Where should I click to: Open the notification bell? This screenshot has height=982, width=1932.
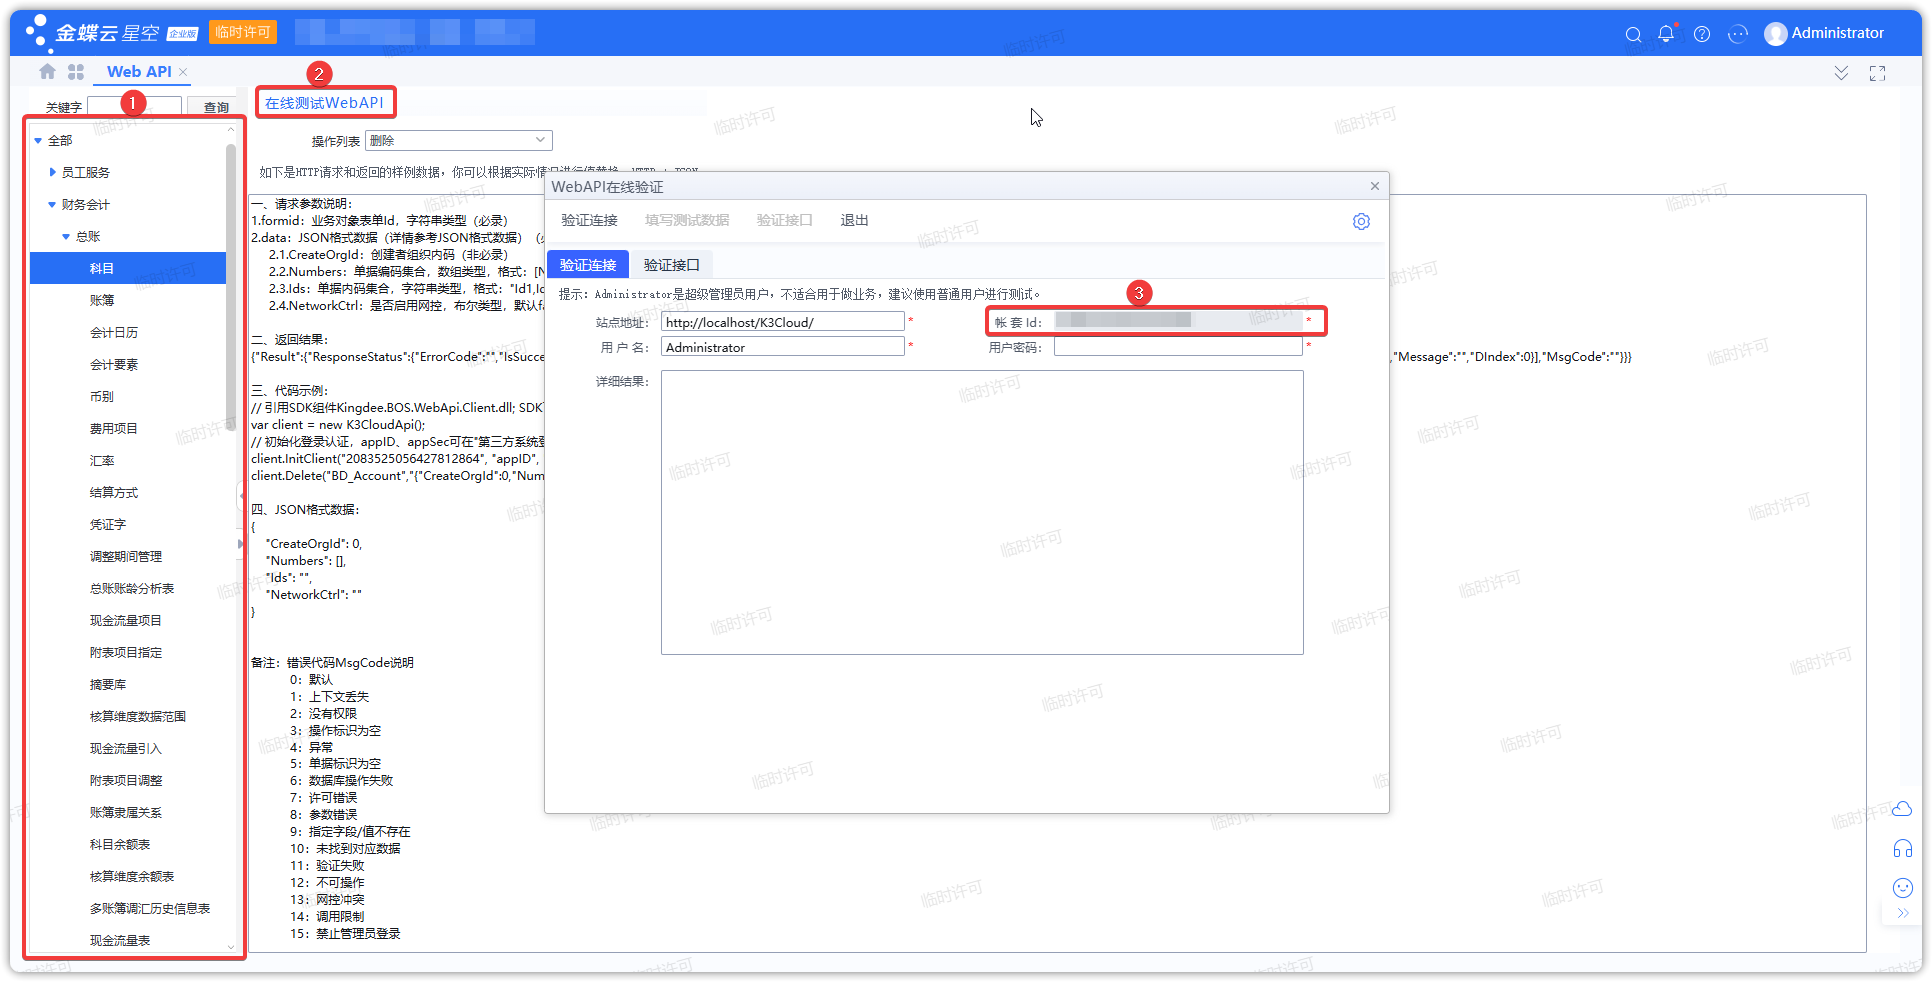tap(1666, 34)
